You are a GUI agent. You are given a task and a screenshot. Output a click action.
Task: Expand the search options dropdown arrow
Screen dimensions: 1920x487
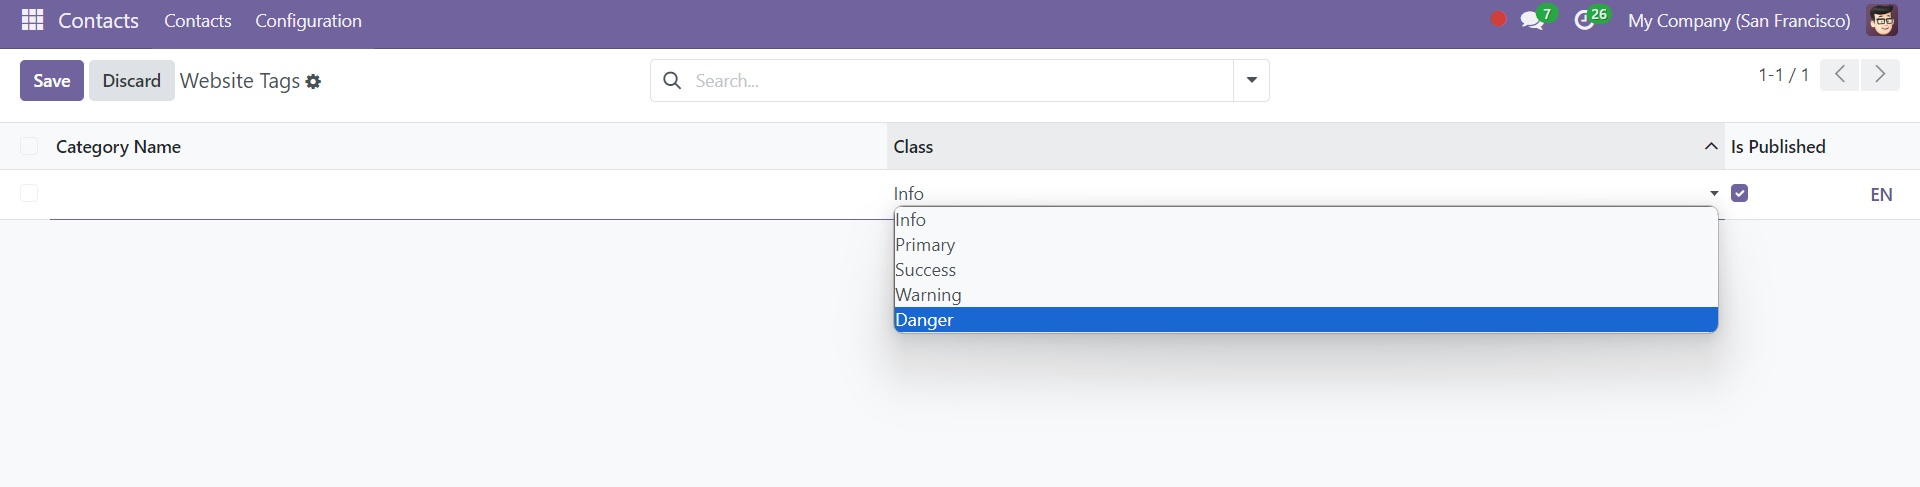1251,80
